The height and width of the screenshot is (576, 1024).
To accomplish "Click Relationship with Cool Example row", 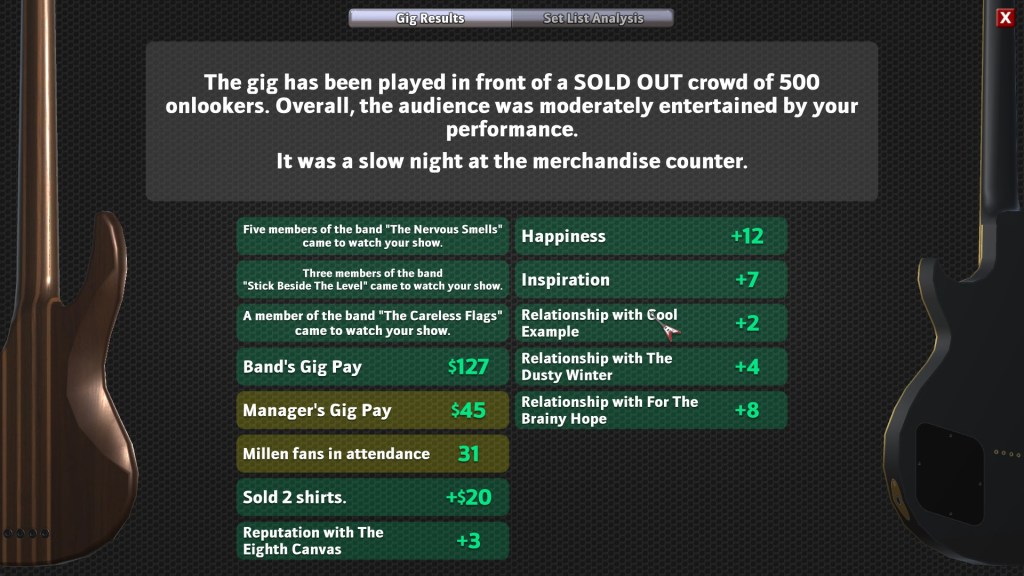I will tap(652, 323).
